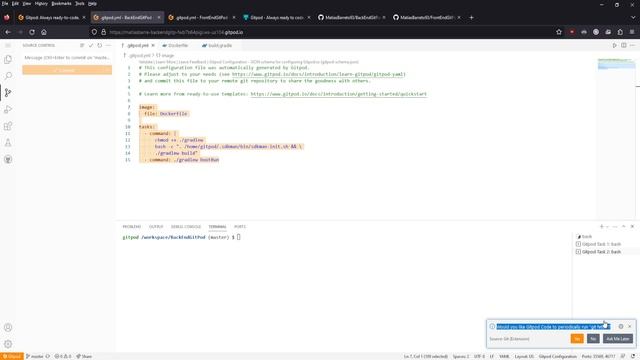
Task: Open the Bookmarks menu
Action: tap(61, 4)
